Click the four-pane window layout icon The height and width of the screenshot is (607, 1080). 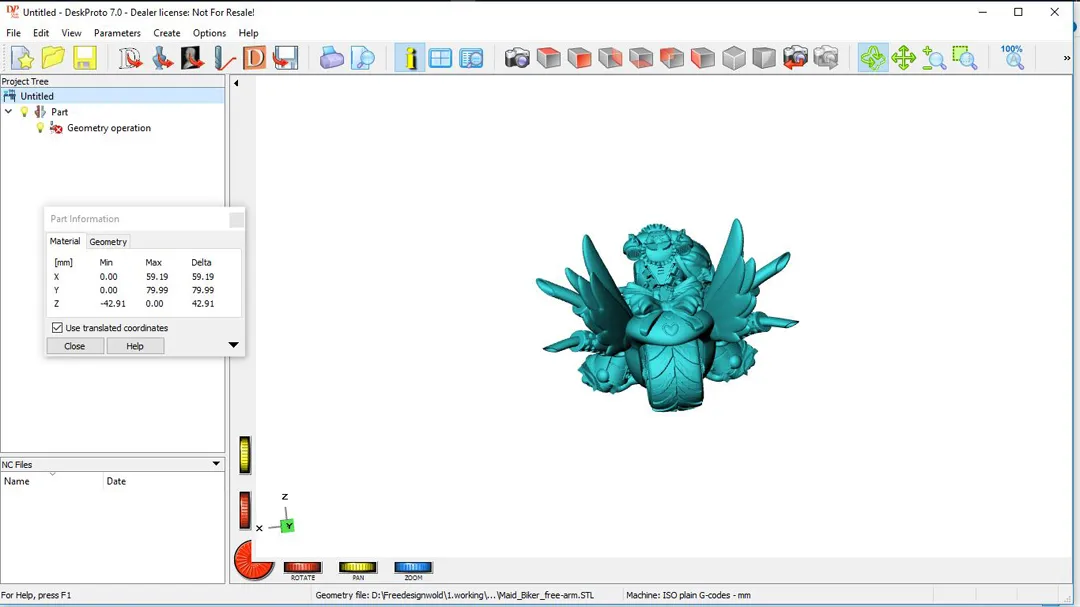(x=440, y=58)
